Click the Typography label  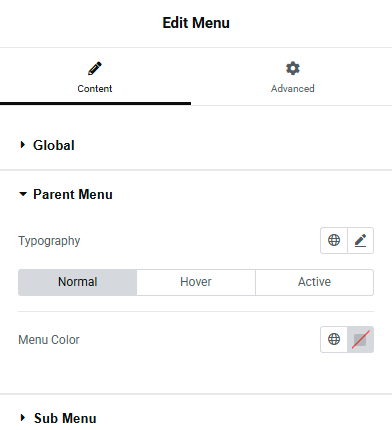click(49, 241)
